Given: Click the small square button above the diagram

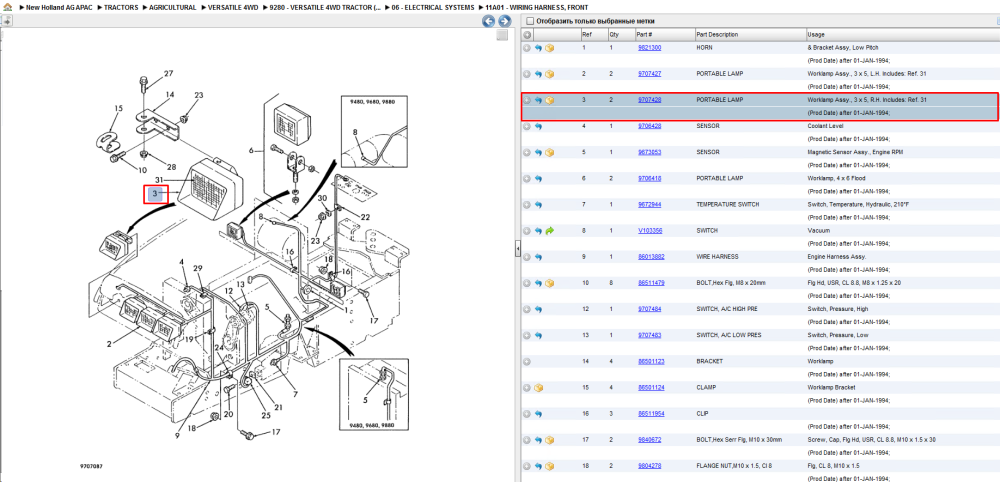Looking at the screenshot, I should pyautogui.click(x=503, y=35).
